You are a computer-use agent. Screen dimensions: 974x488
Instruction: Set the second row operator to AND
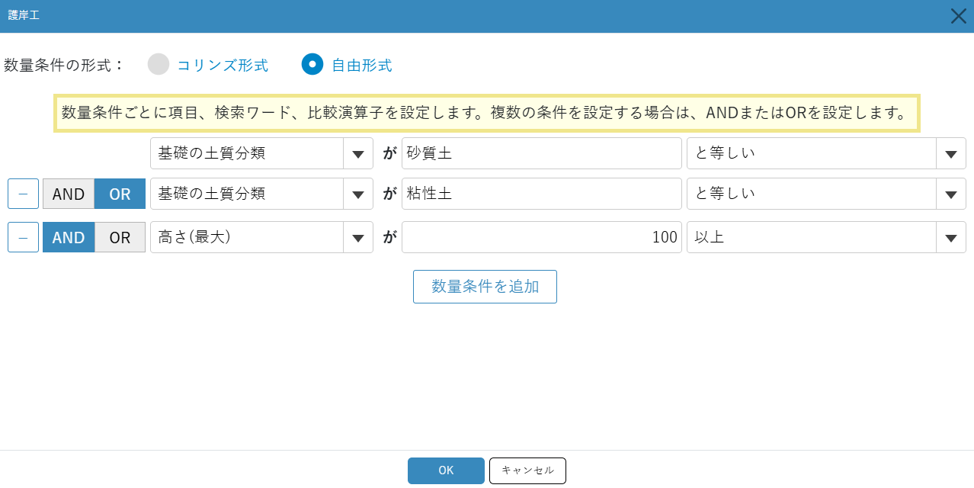68,194
